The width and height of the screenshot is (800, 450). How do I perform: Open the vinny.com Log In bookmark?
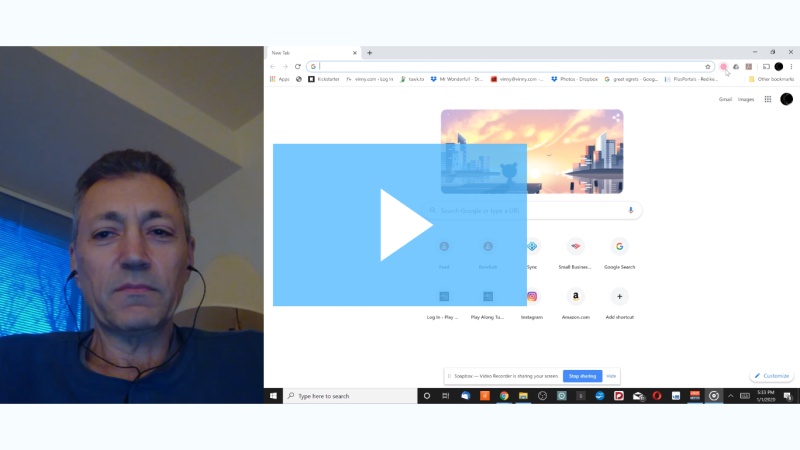click(369, 79)
